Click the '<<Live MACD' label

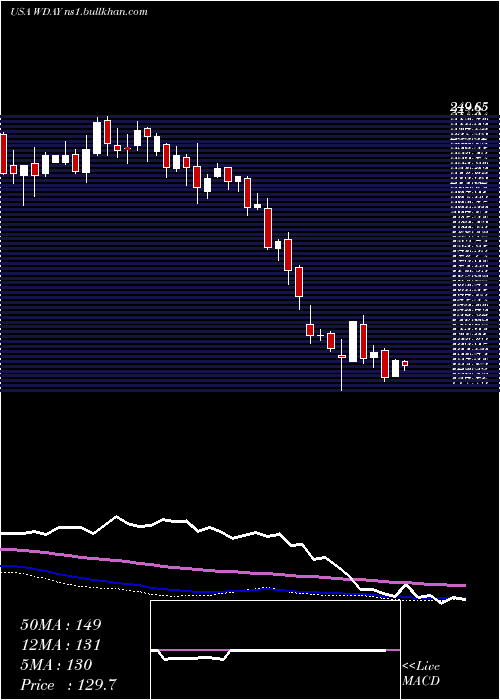pyautogui.click(x=421, y=674)
